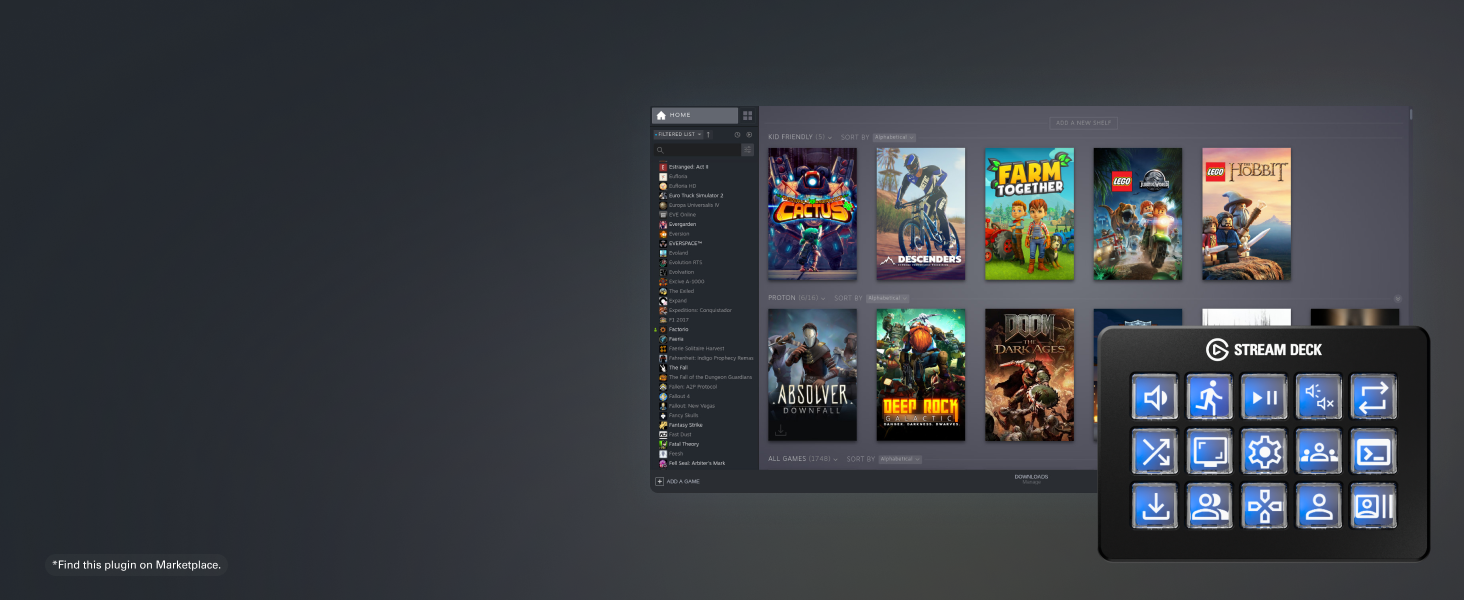Tap the portrait screenshot key on Stream Deck

pos(1373,506)
